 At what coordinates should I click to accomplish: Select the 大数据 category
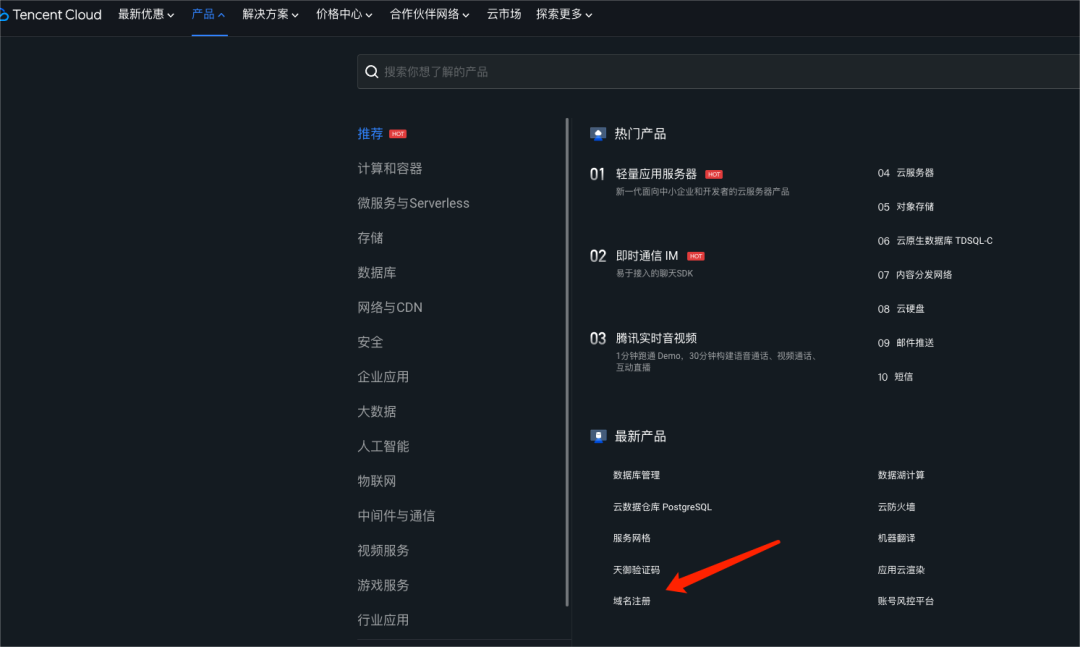pyautogui.click(x=377, y=411)
